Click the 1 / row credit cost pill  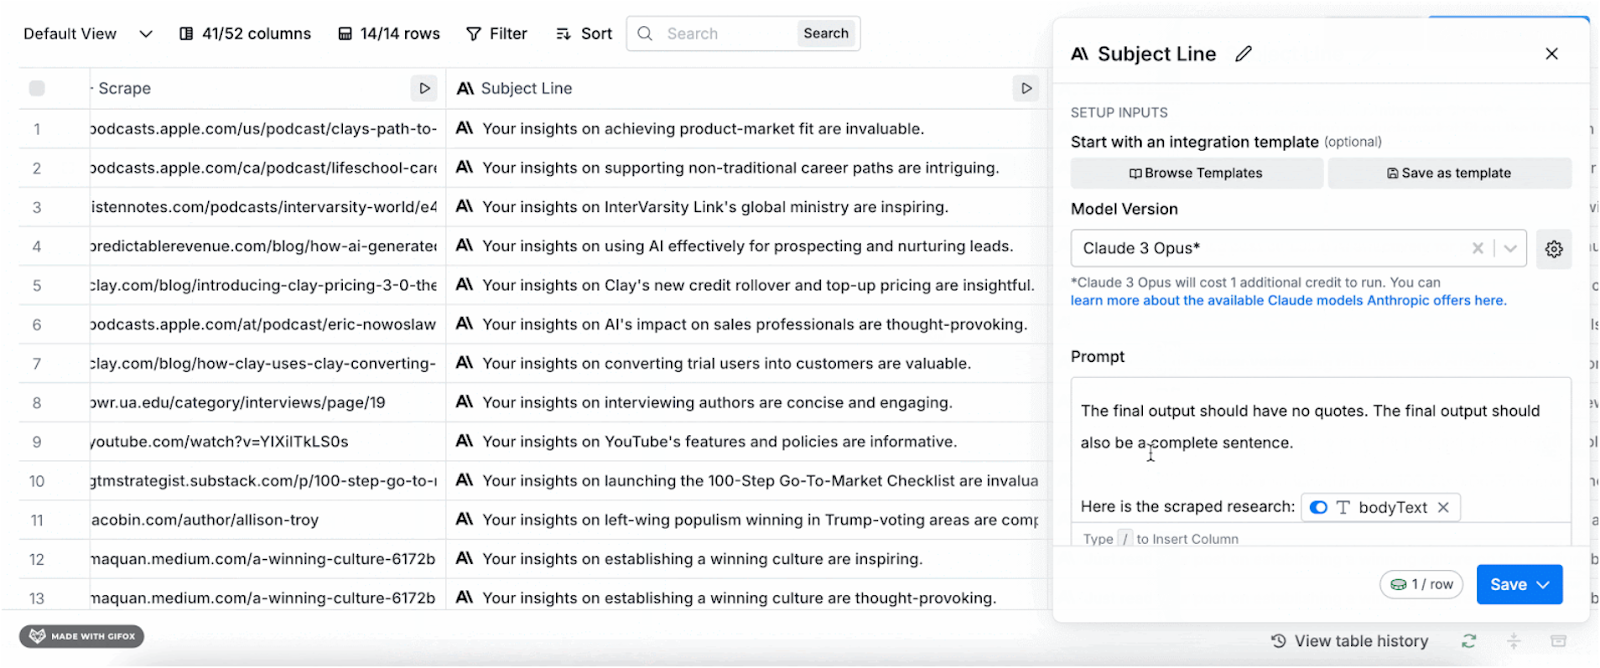[x=1421, y=584]
